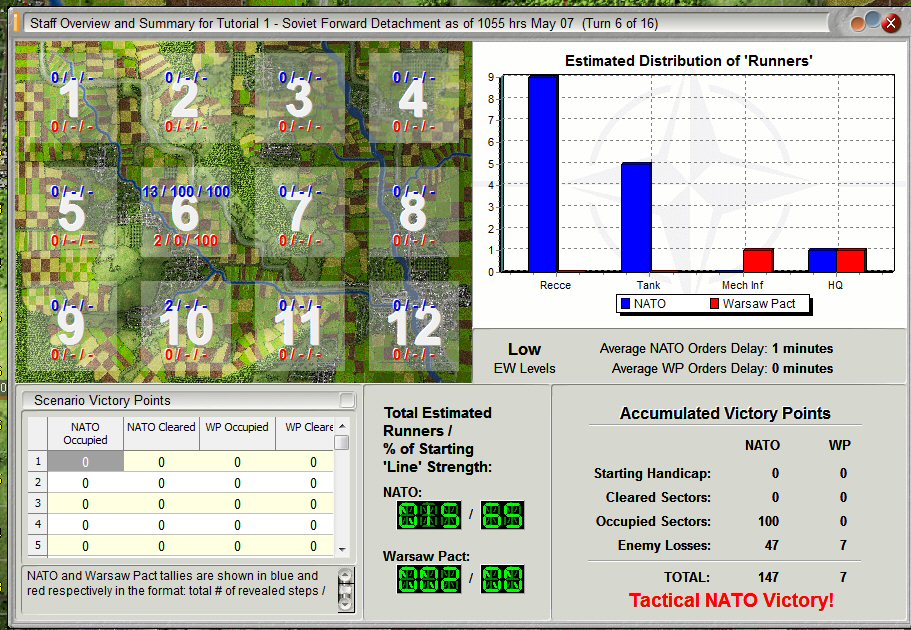The width and height of the screenshot is (911, 630).
Task: Select sector 7 tile on the map
Action: 300,213
